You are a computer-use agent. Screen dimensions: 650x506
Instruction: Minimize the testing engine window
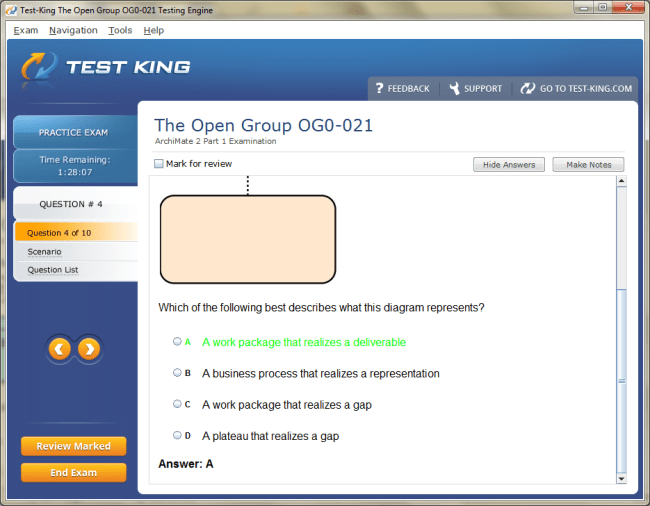585,7
